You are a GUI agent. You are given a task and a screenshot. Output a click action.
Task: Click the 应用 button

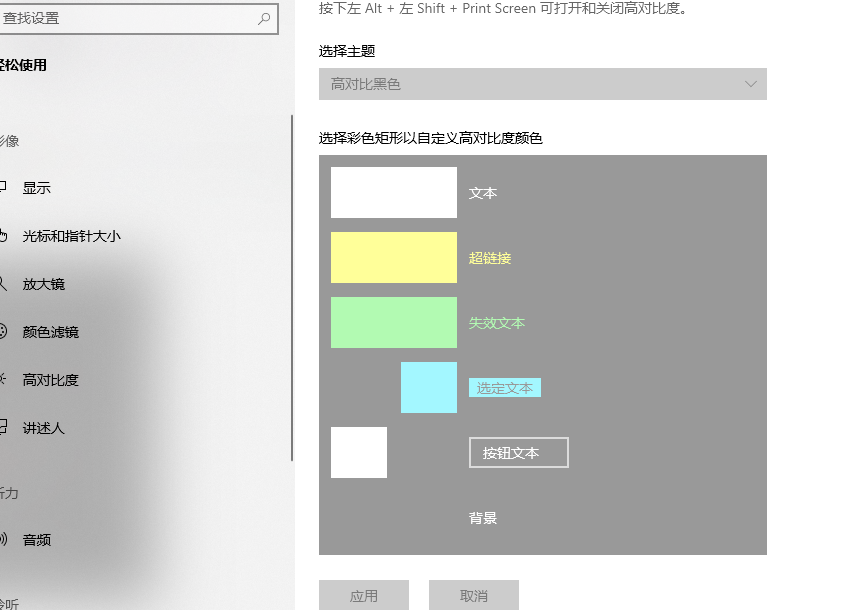point(364,595)
